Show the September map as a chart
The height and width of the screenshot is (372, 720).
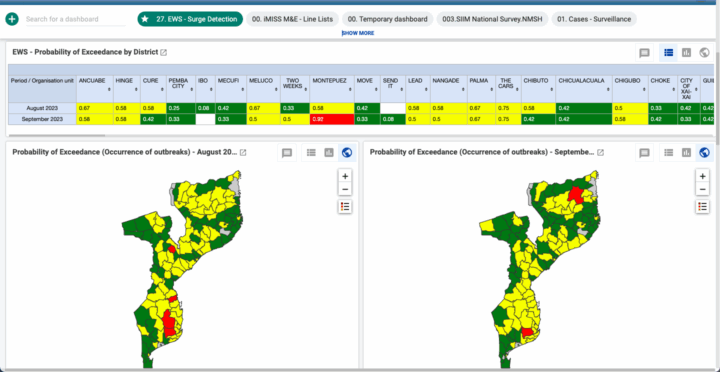[686, 152]
